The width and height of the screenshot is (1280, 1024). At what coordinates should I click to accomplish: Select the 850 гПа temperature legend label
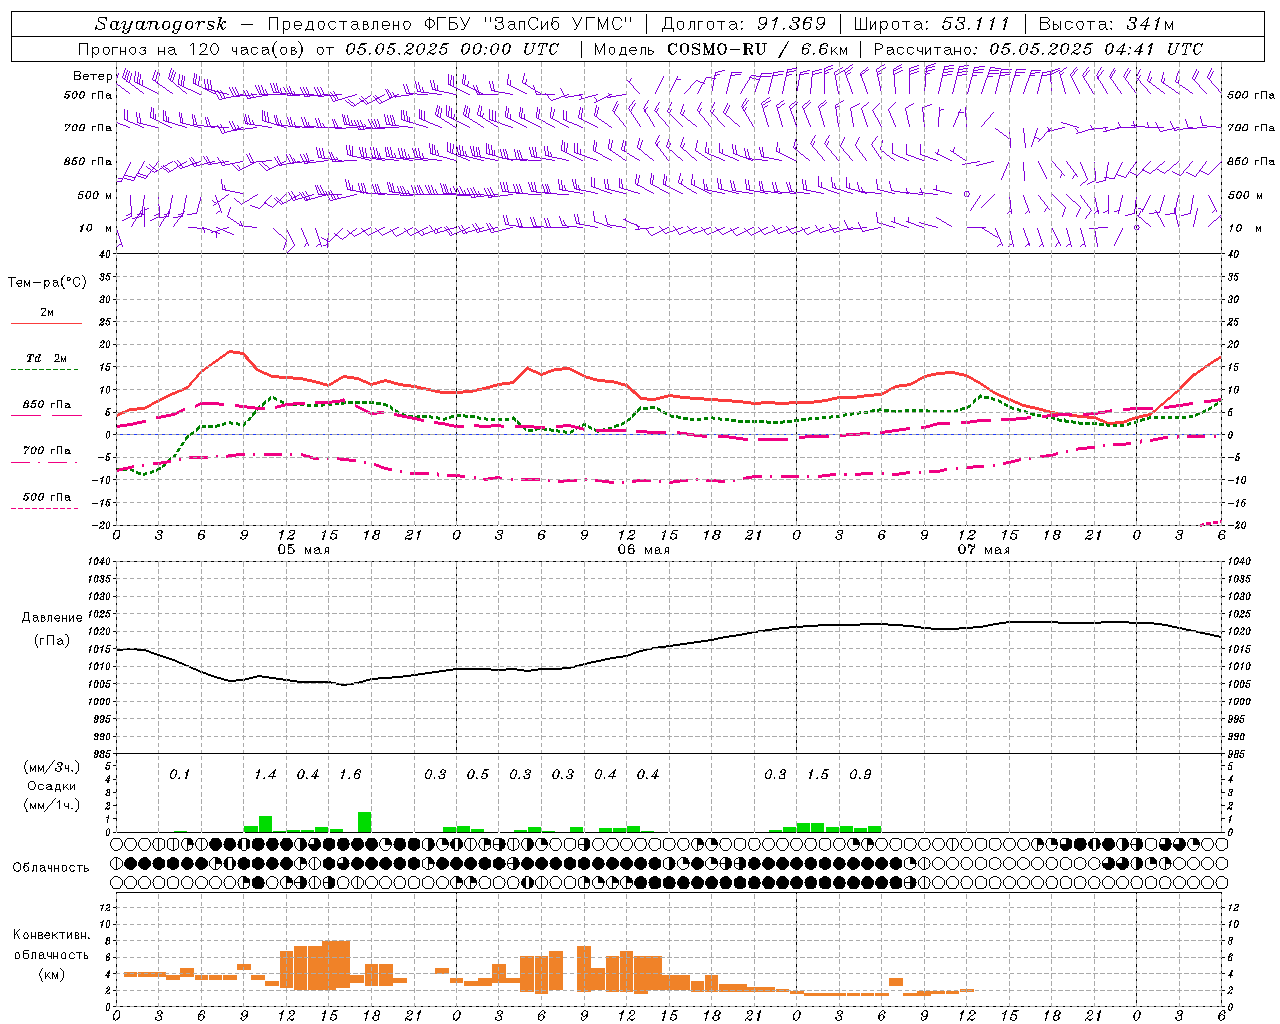point(47,405)
